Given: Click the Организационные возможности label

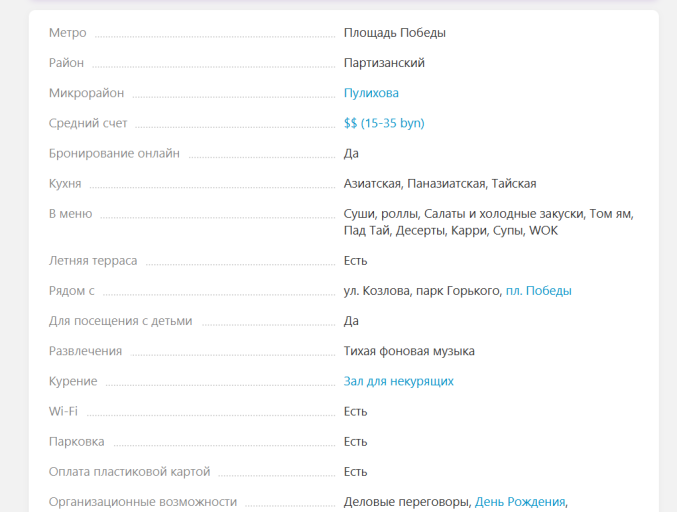Looking at the screenshot, I should click(143, 502).
